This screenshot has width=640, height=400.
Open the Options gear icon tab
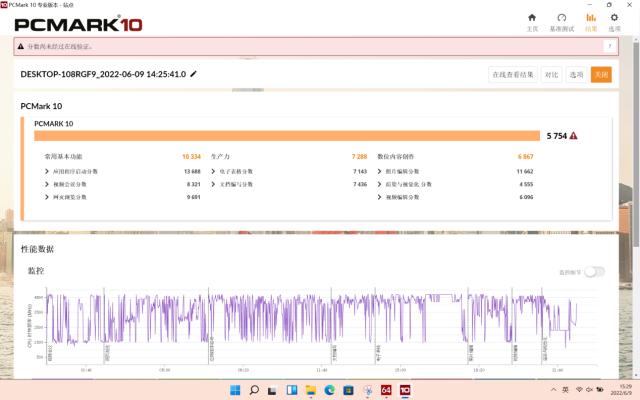tap(614, 22)
